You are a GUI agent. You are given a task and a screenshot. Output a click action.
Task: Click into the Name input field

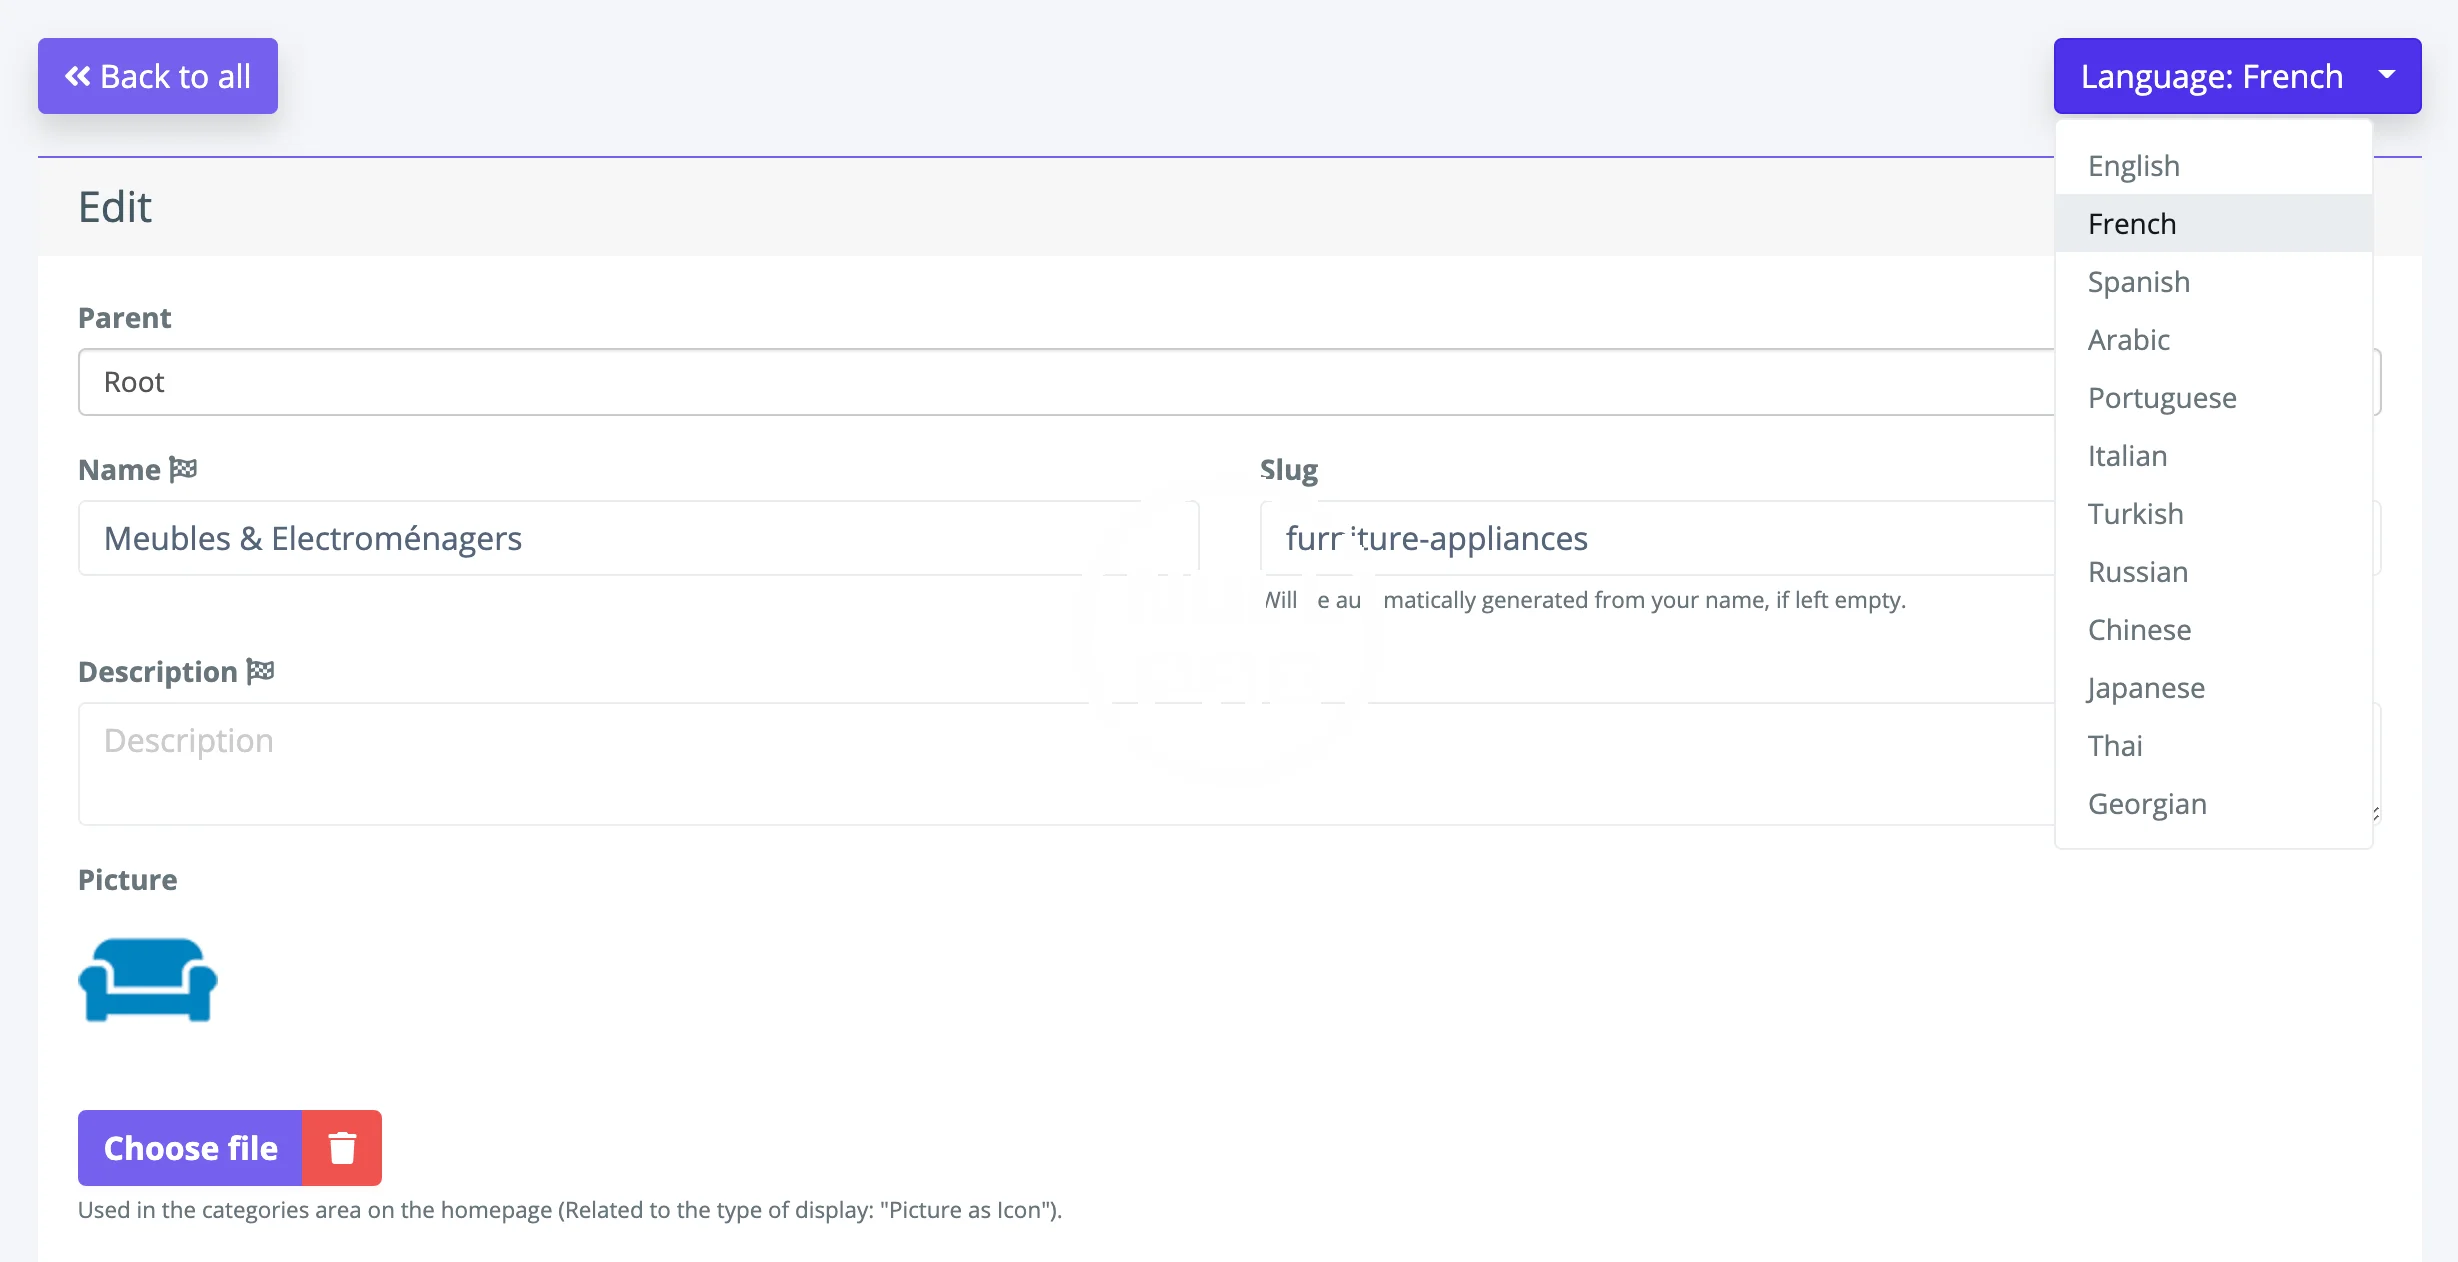638,539
